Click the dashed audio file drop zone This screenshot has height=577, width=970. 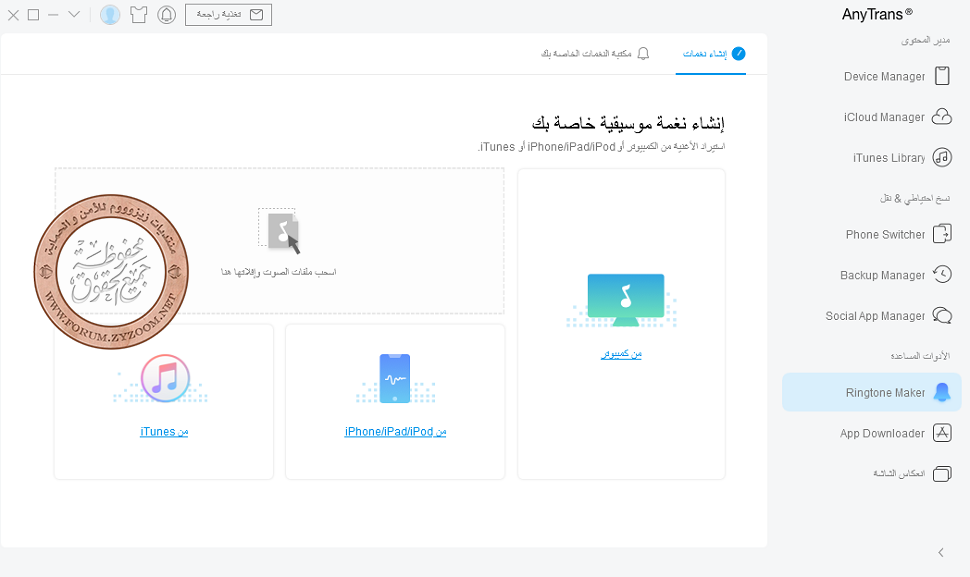279,241
